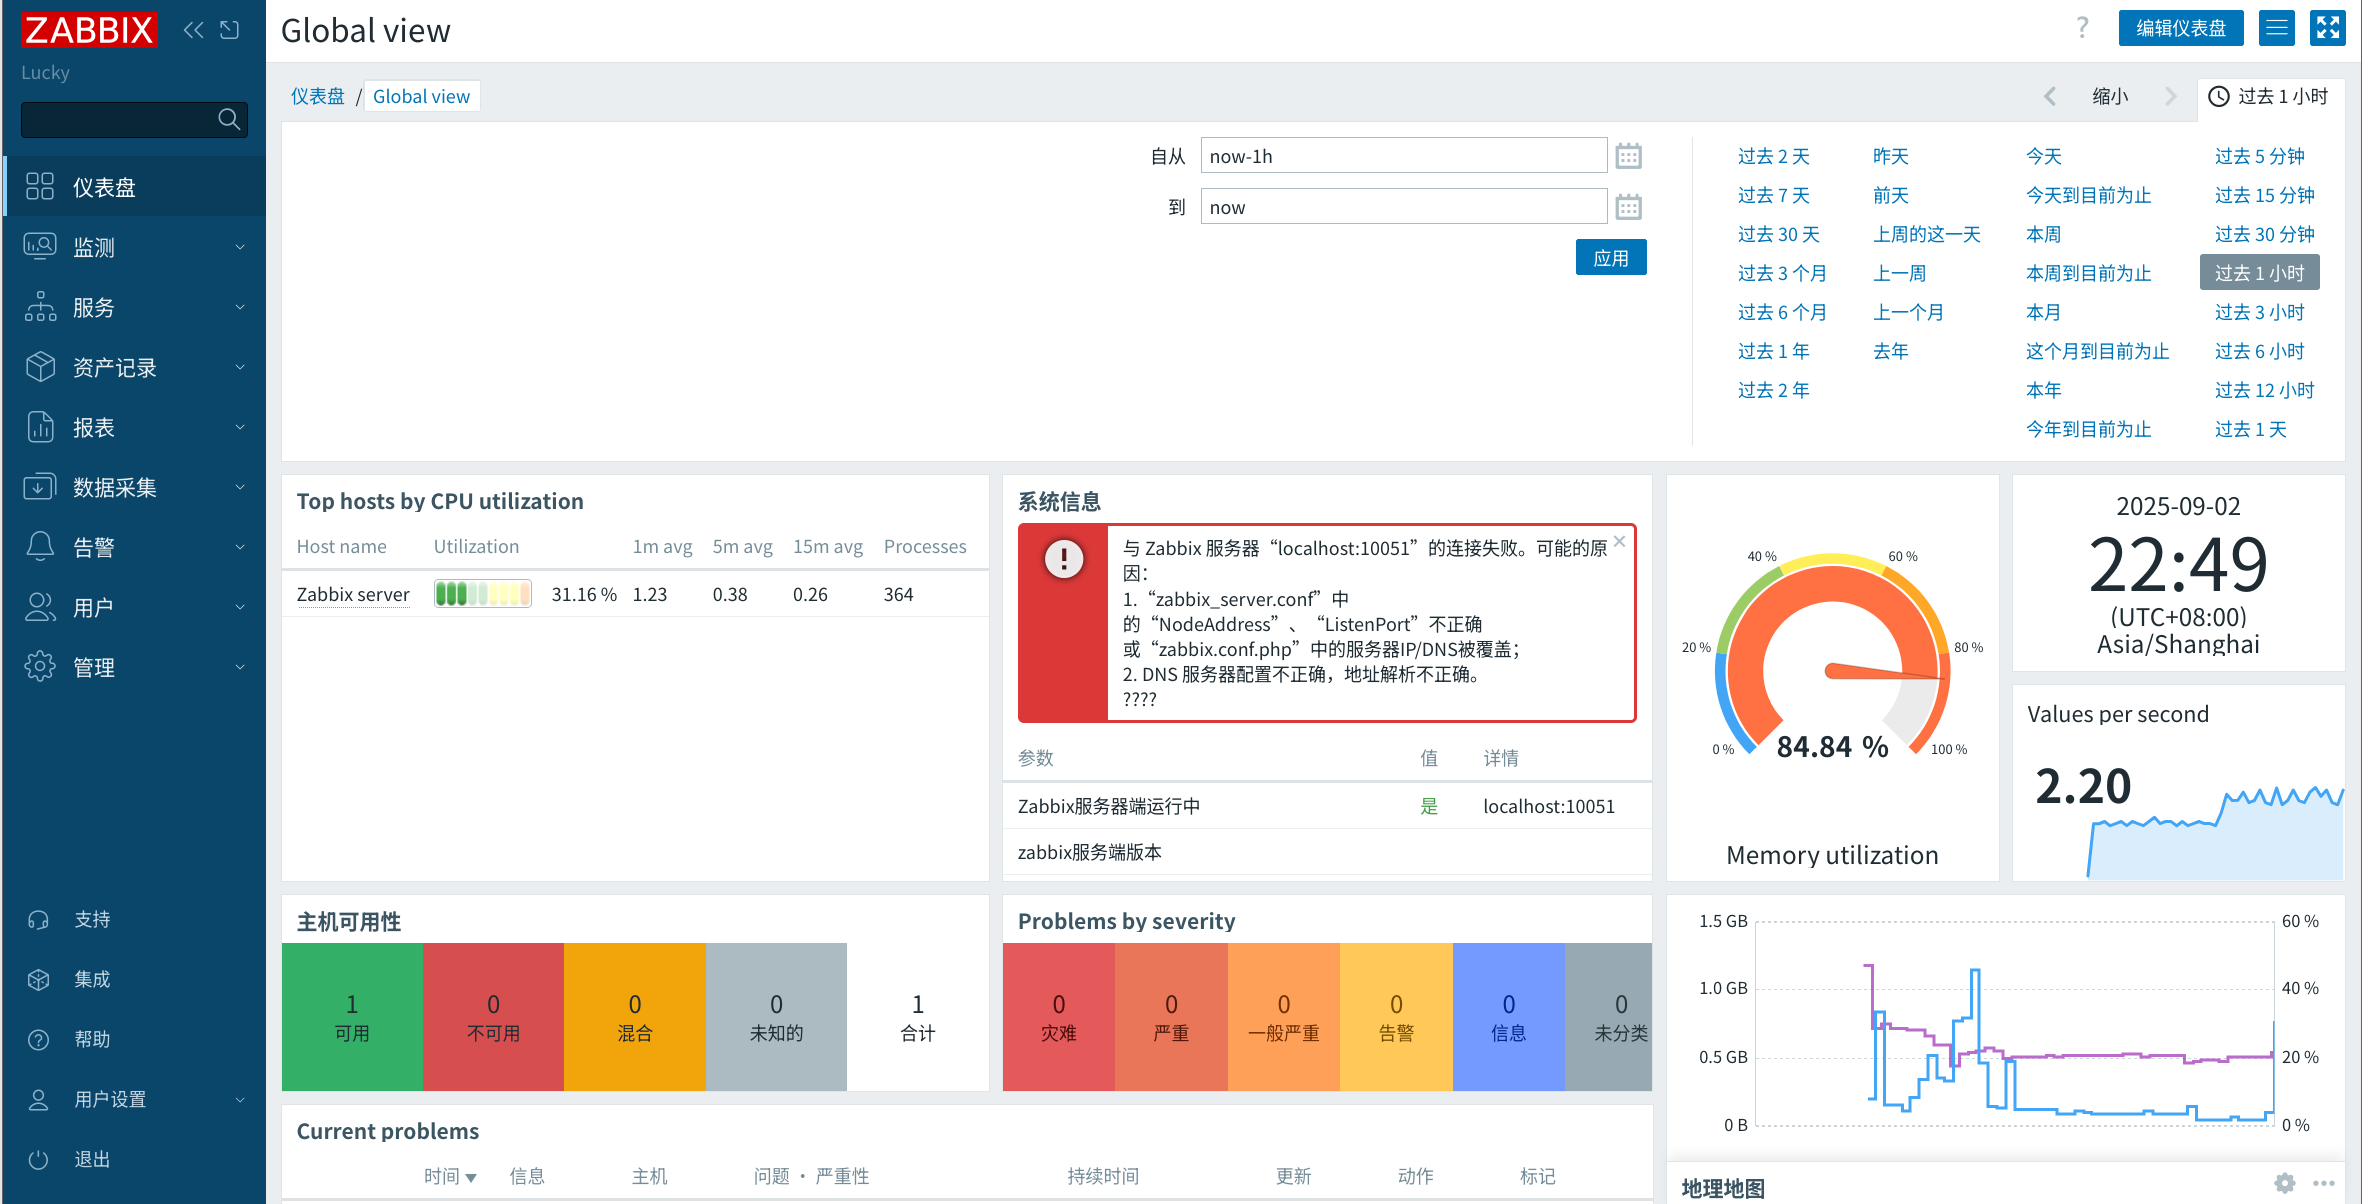Image resolution: width=2362 pixels, height=1204 pixels.
Task: Hide the sidebar using the square arrow icon
Action: click(x=230, y=30)
